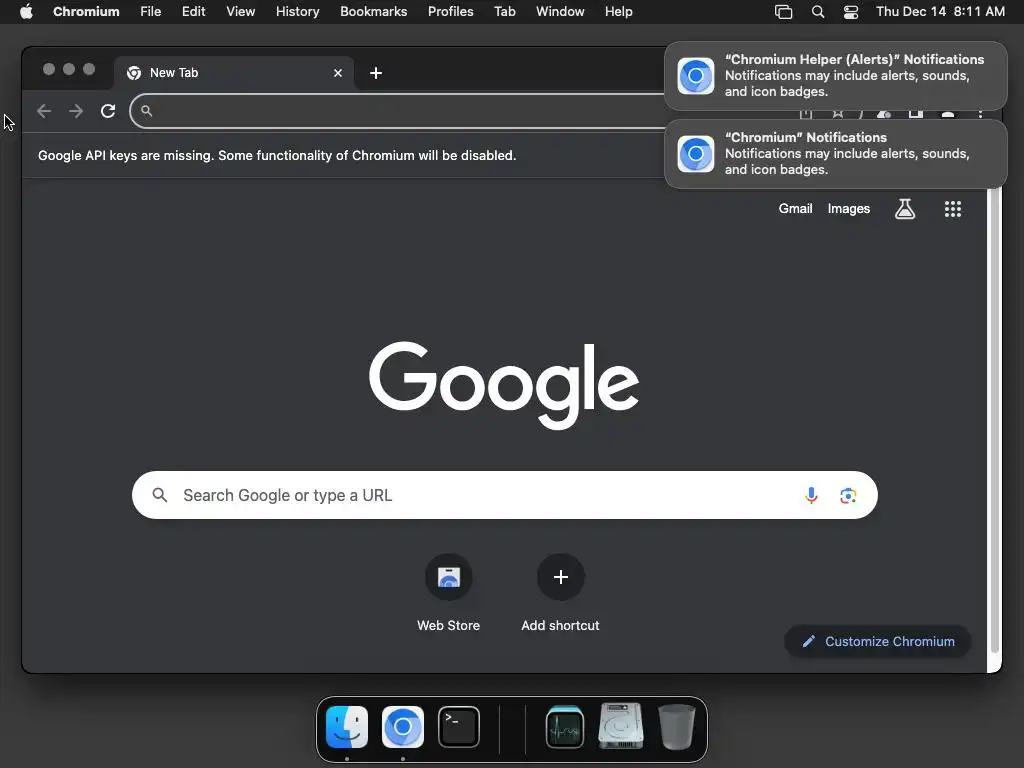This screenshot has height=768, width=1024.
Task: Open the Window menu
Action: click(x=560, y=12)
